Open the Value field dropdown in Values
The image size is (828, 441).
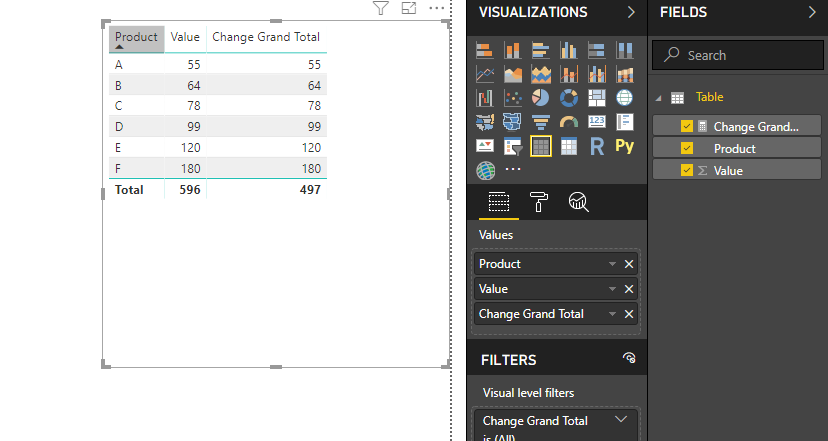coord(612,289)
